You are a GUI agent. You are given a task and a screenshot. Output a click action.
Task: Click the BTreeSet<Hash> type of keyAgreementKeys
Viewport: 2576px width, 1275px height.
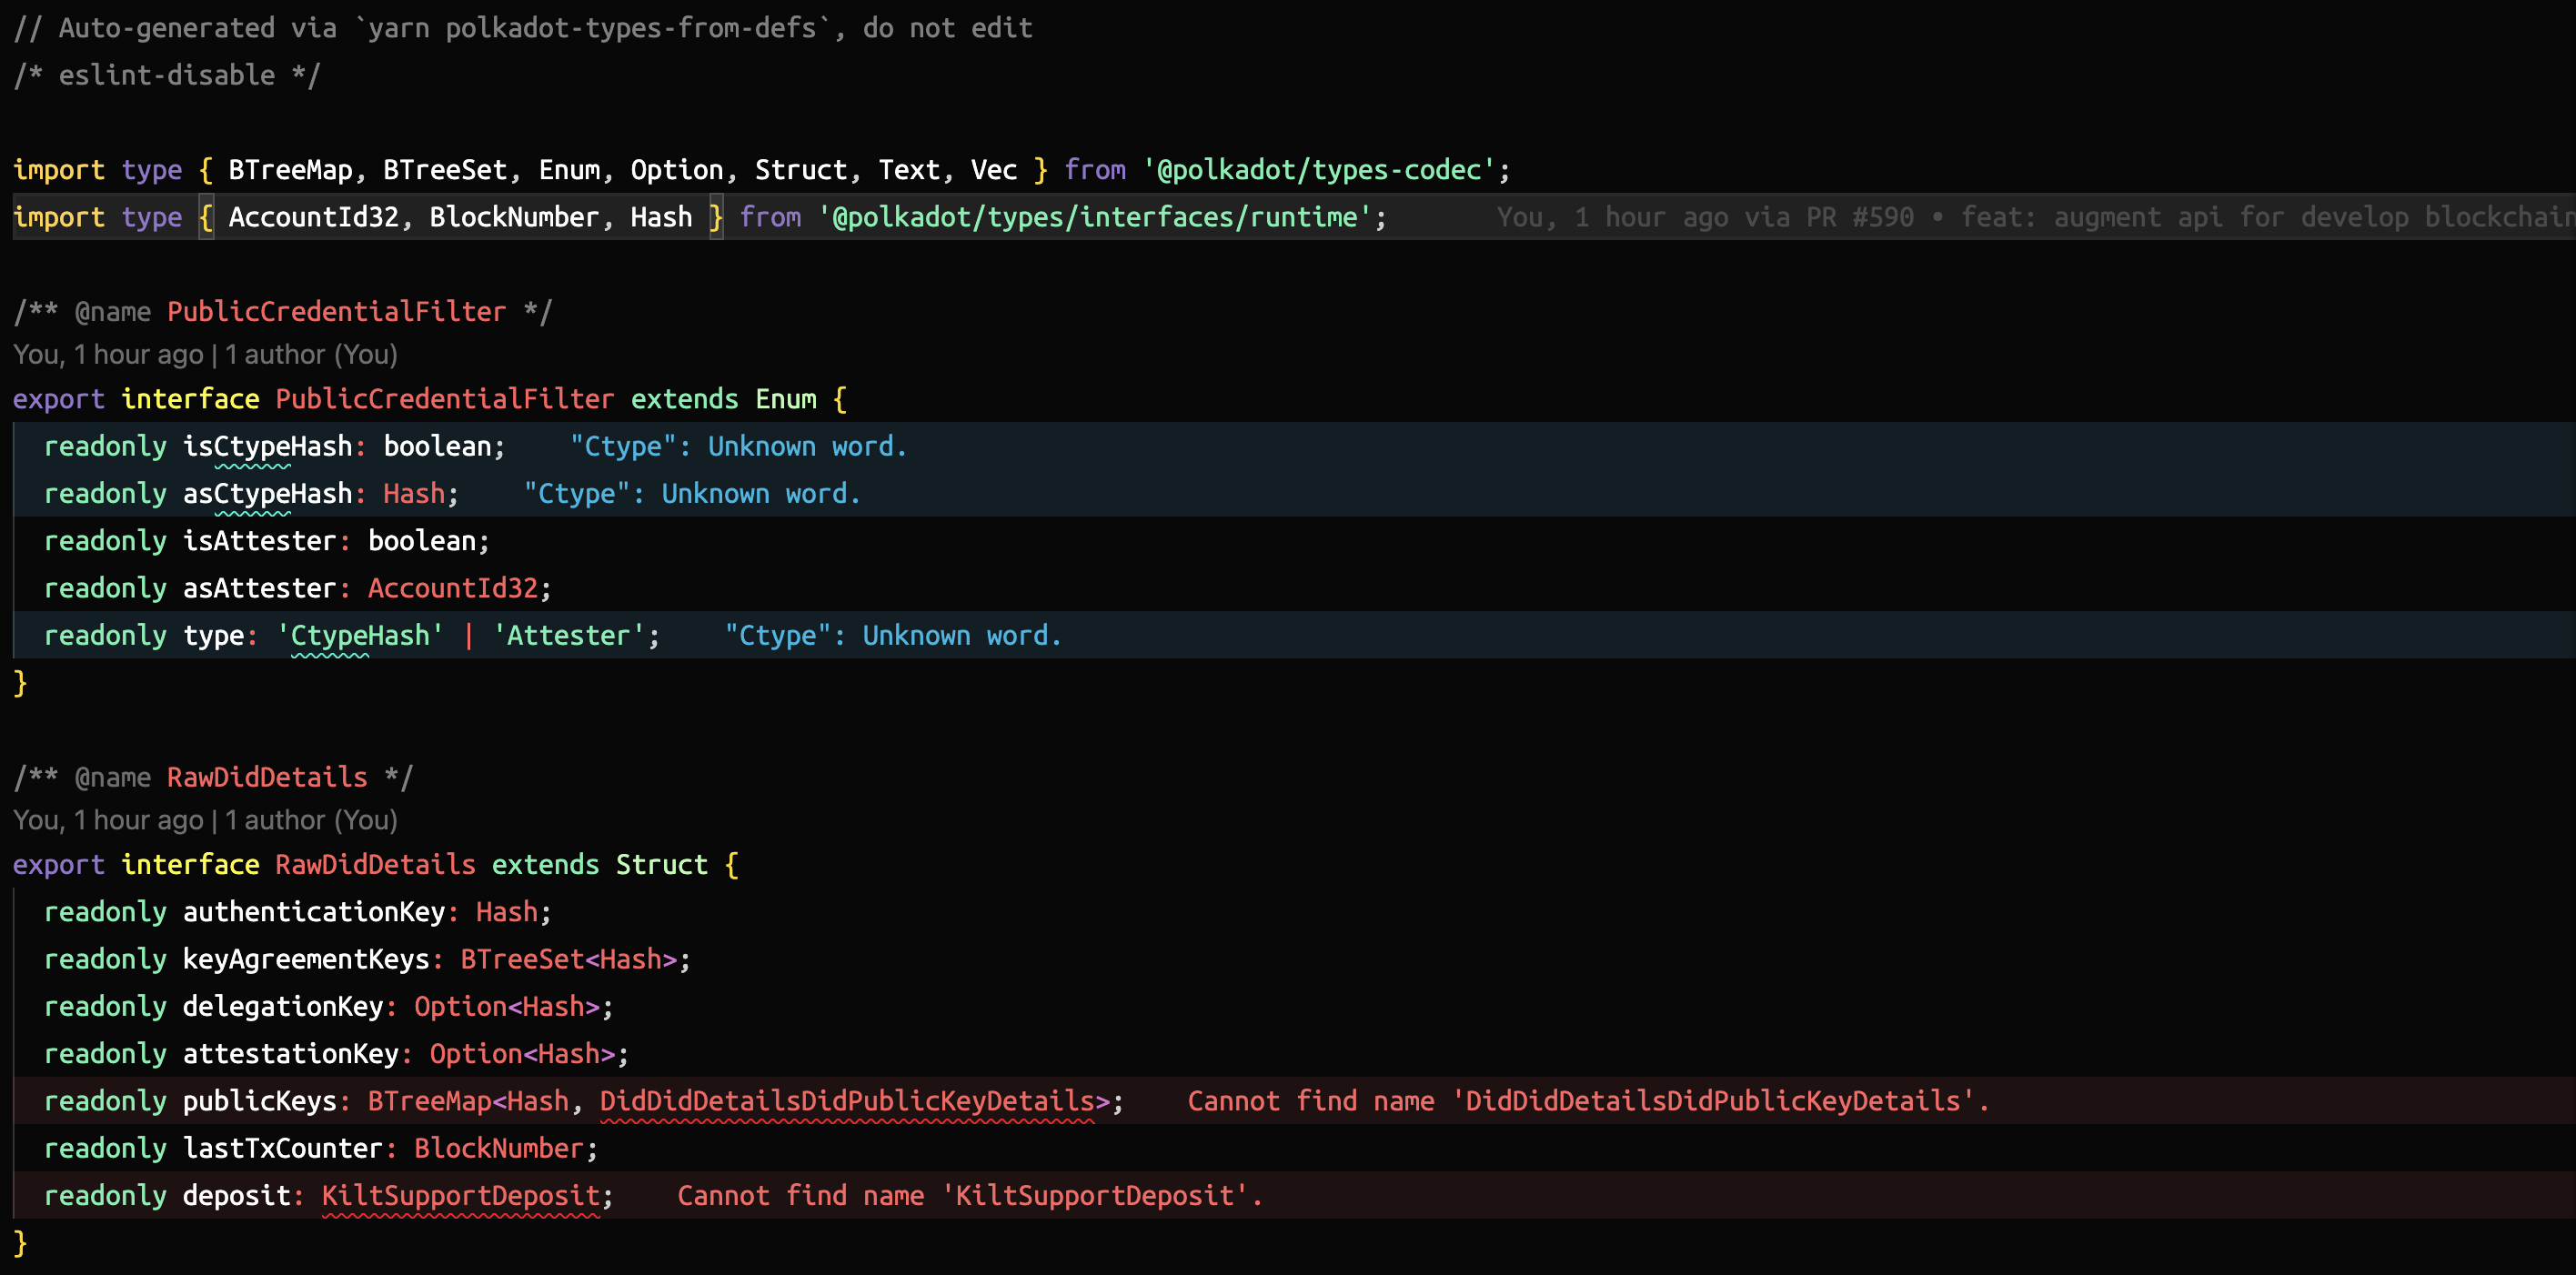568,959
